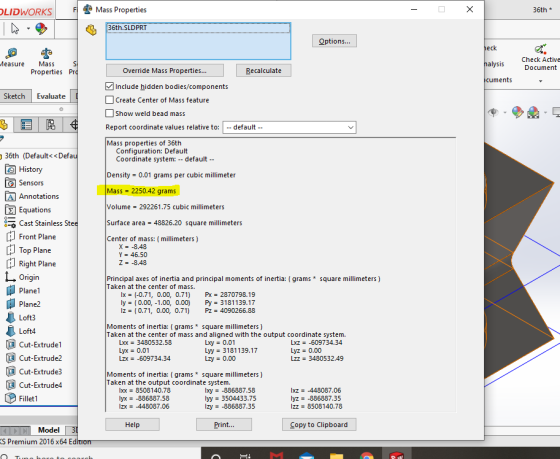Click the Mass Properties dialog title icon

(88, 9)
